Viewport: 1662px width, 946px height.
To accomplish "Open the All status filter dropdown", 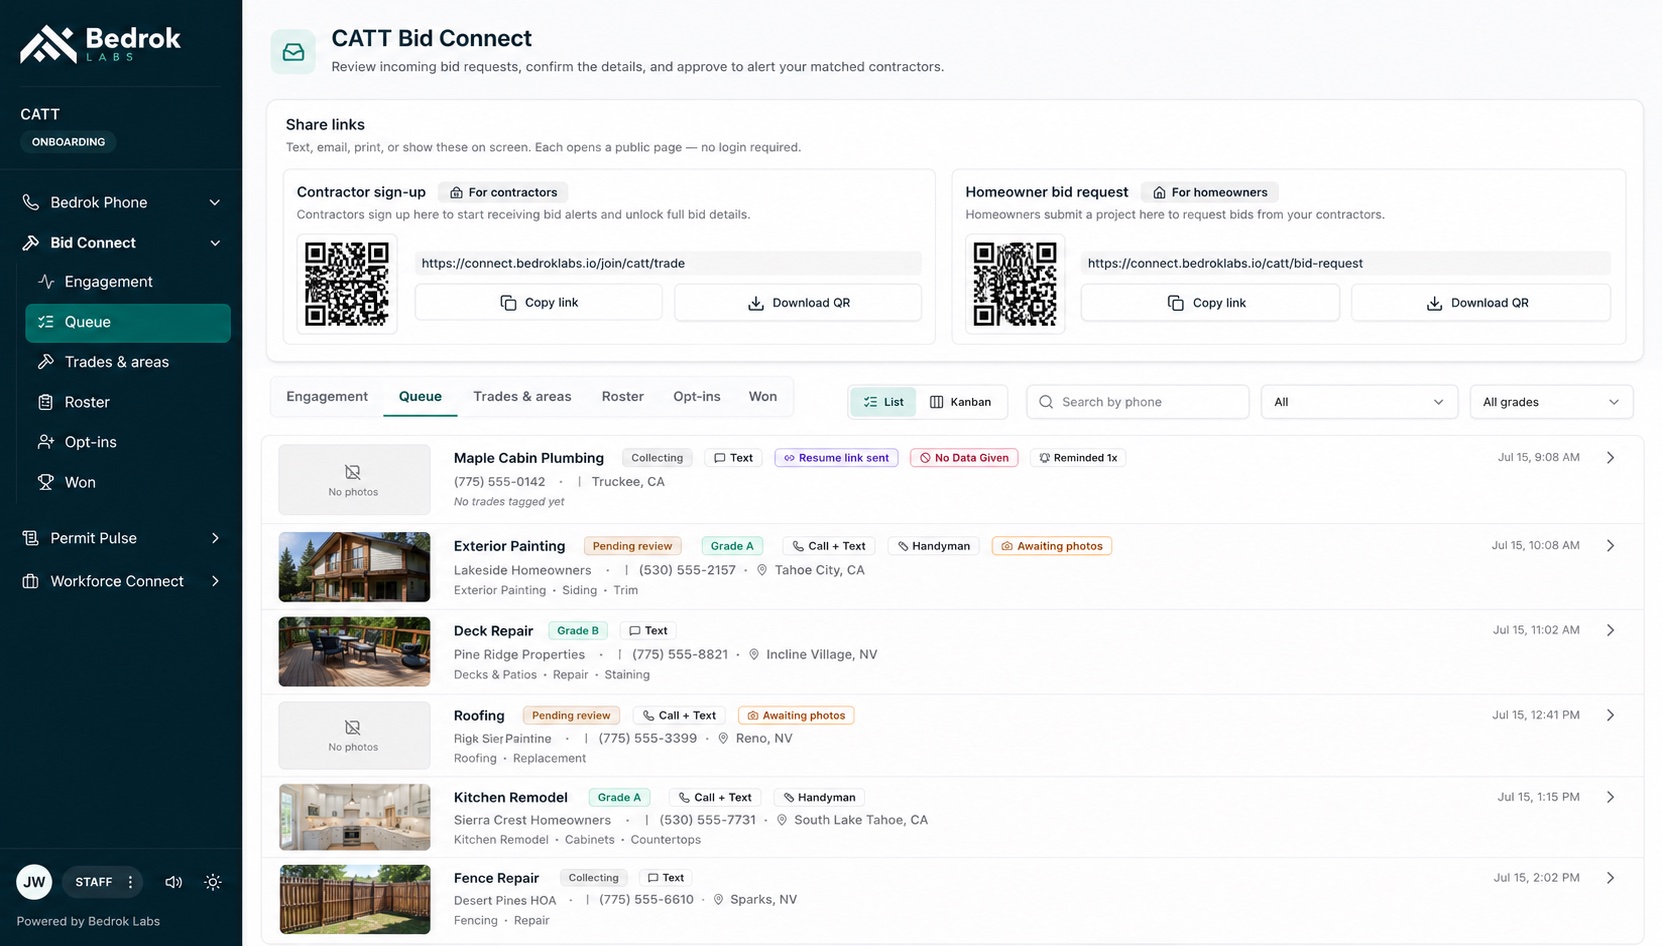I will point(1359,402).
